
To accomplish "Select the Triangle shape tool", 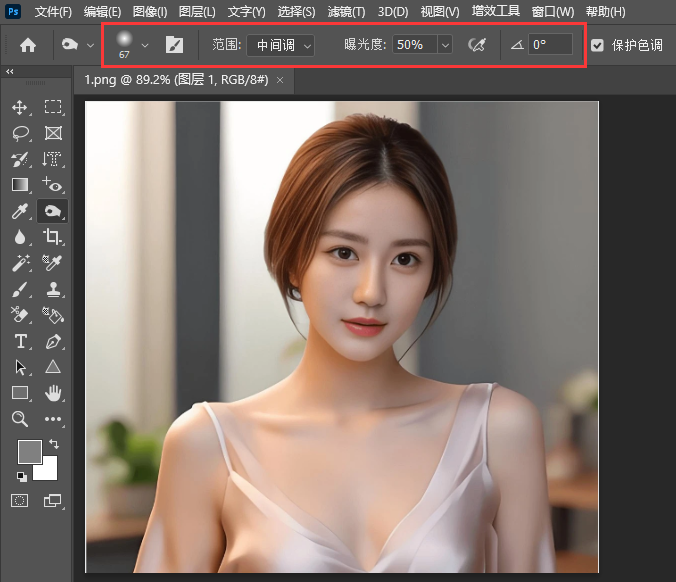I will [x=53, y=367].
